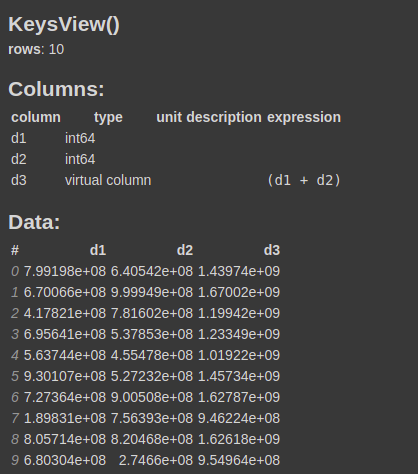Click the KeysView() title heading
The width and height of the screenshot is (418, 474).
(x=64, y=25)
